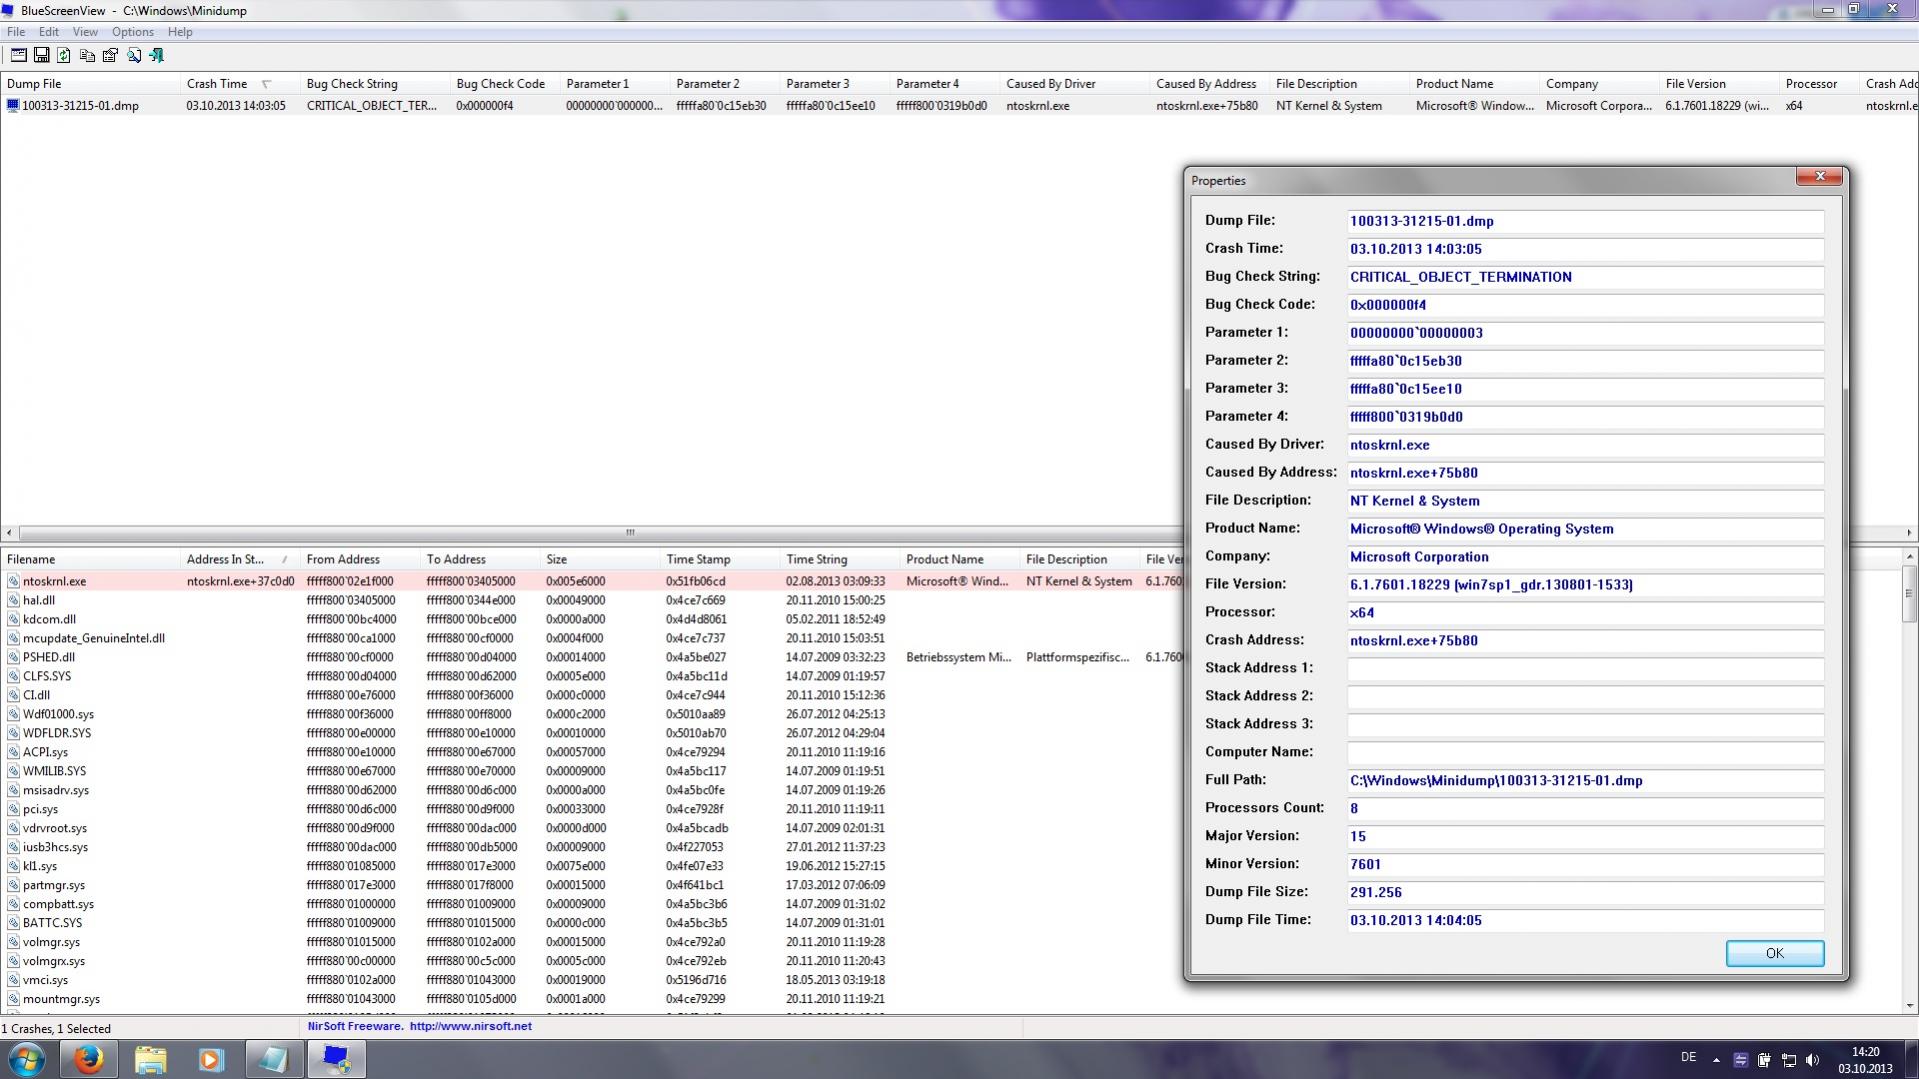1919x1079 pixels.
Task: Click the Bug Check String field in Properties
Action: pyautogui.click(x=1585, y=277)
